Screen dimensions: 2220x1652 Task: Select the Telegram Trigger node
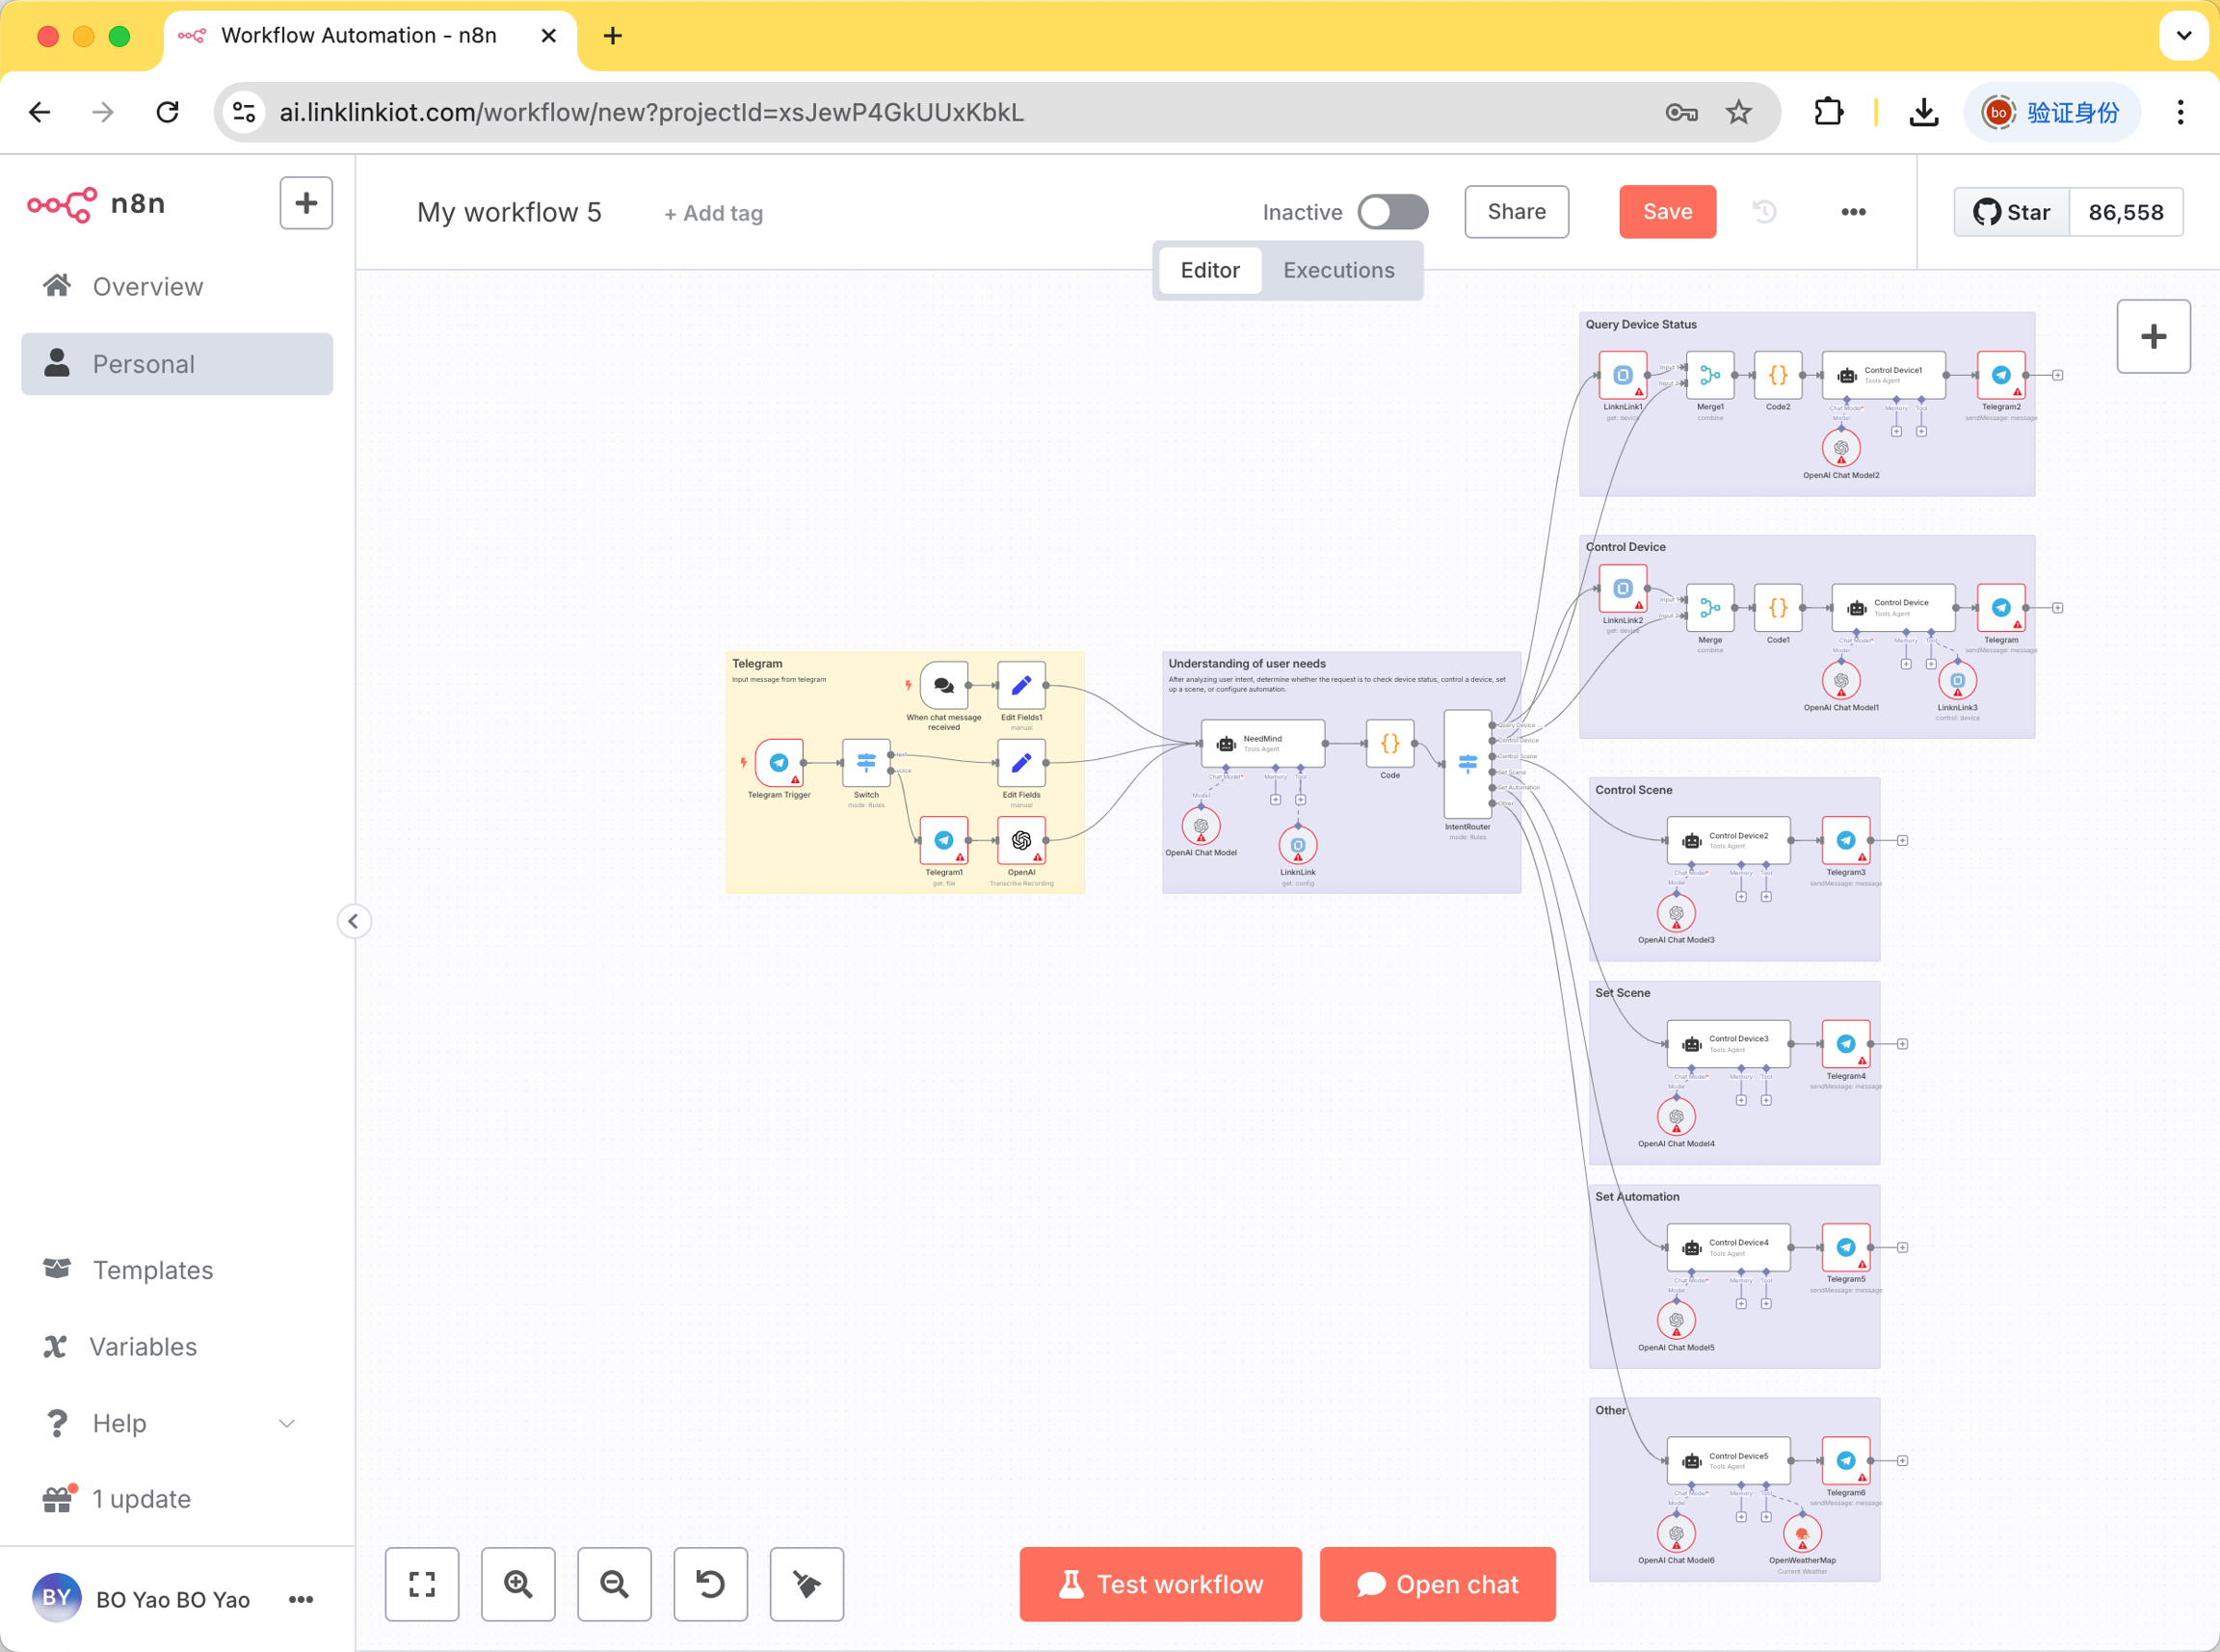[x=779, y=763]
